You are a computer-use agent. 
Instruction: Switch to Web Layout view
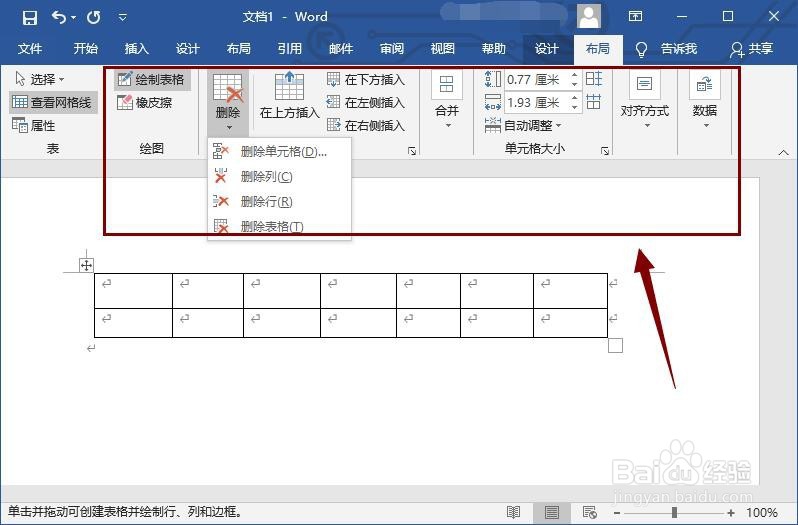tap(589, 512)
